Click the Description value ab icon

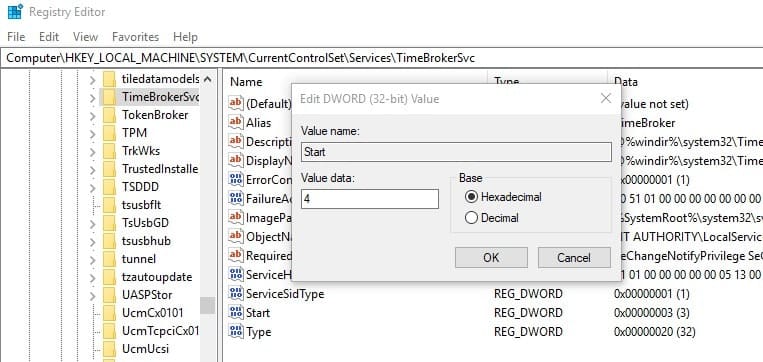[x=236, y=141]
